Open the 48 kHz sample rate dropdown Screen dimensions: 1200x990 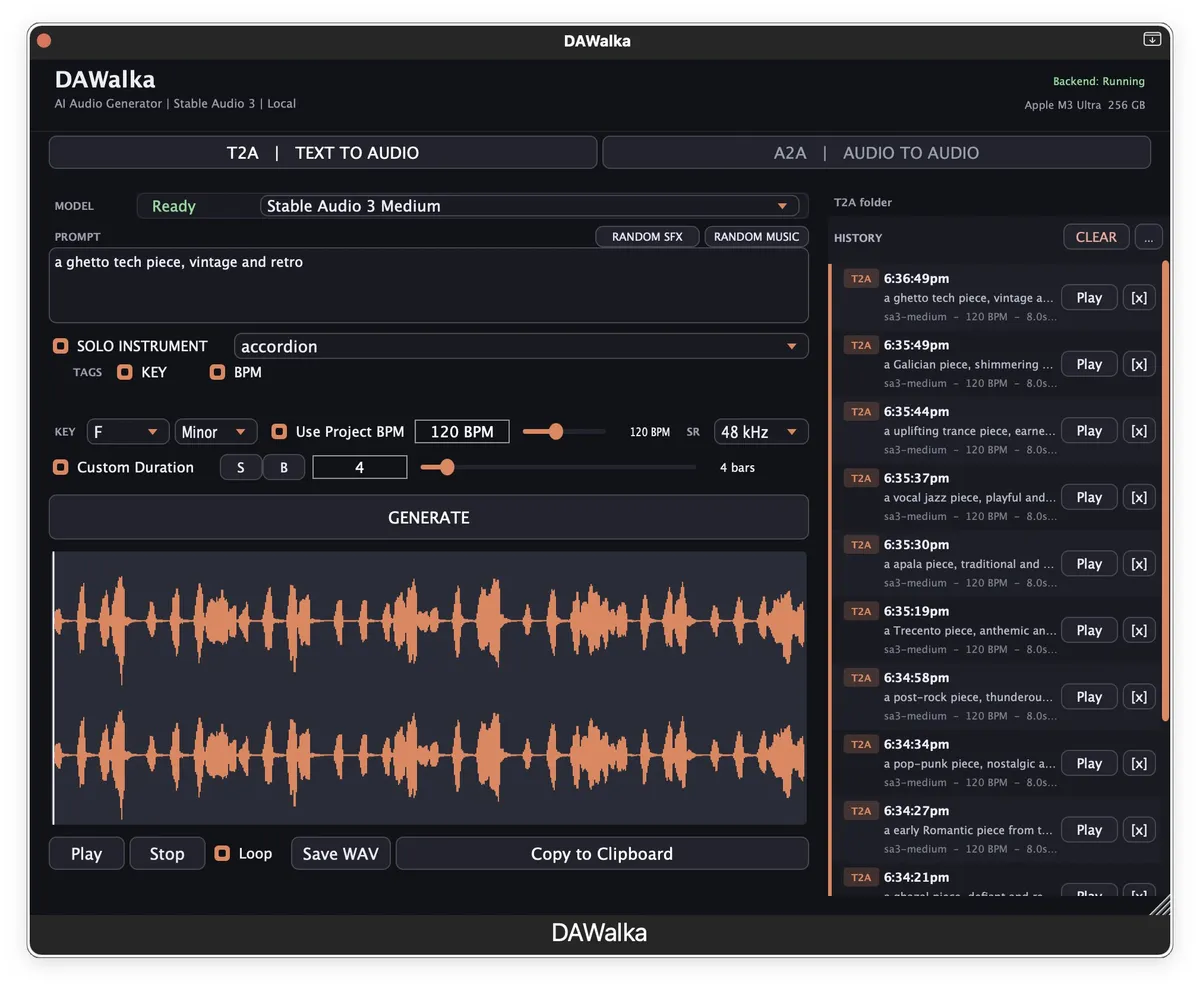click(x=761, y=432)
